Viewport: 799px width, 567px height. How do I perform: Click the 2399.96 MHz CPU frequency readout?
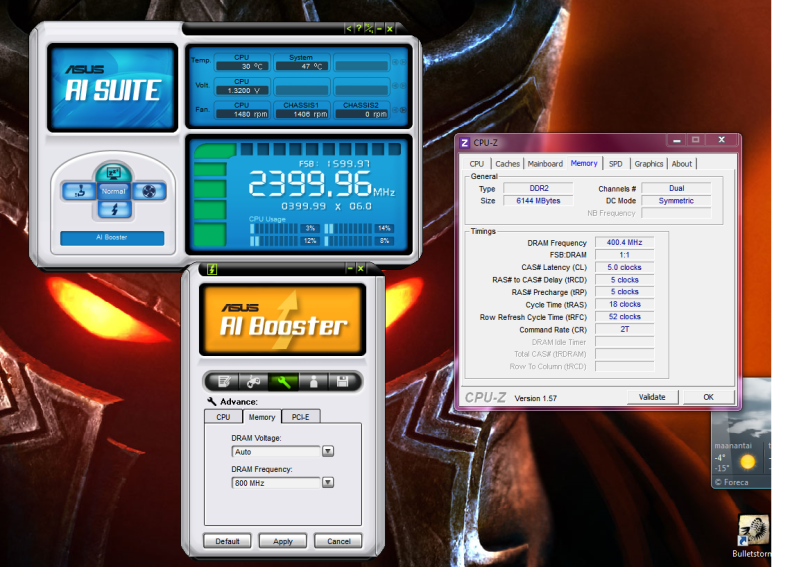click(321, 184)
